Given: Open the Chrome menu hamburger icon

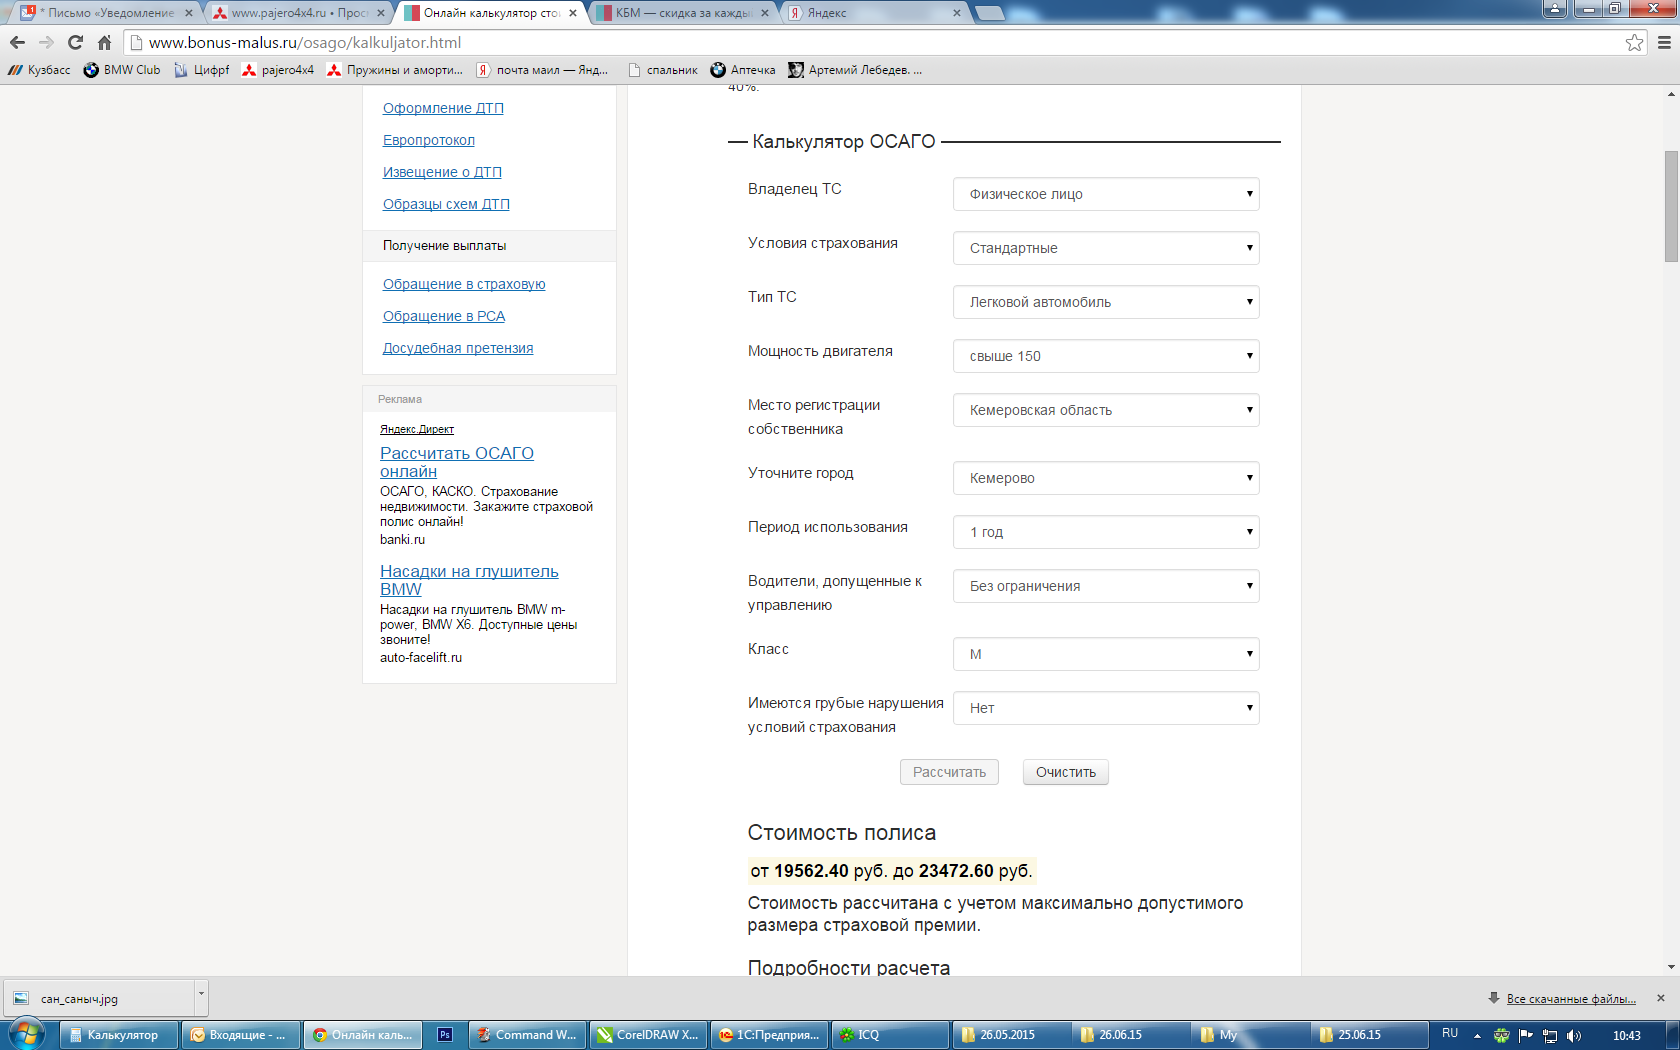Looking at the screenshot, I should [1664, 42].
